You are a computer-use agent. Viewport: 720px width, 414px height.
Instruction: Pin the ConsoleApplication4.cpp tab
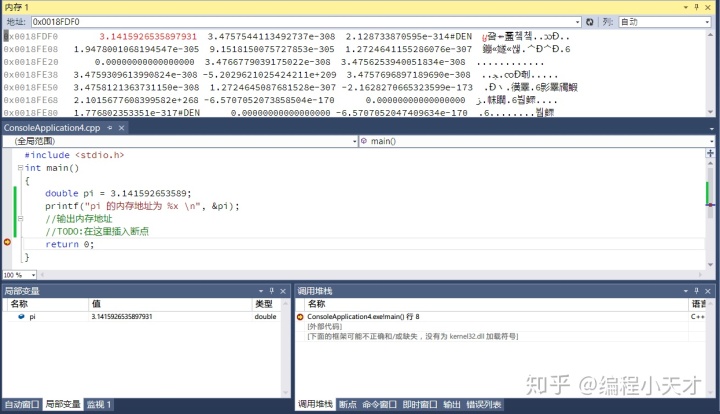110,128
